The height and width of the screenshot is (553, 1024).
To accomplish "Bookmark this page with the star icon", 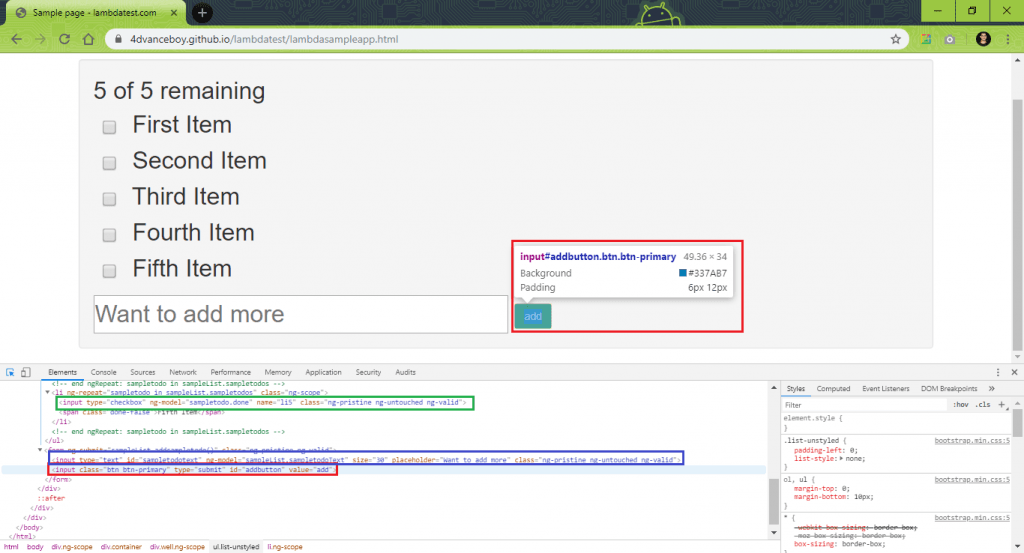I will click(895, 39).
